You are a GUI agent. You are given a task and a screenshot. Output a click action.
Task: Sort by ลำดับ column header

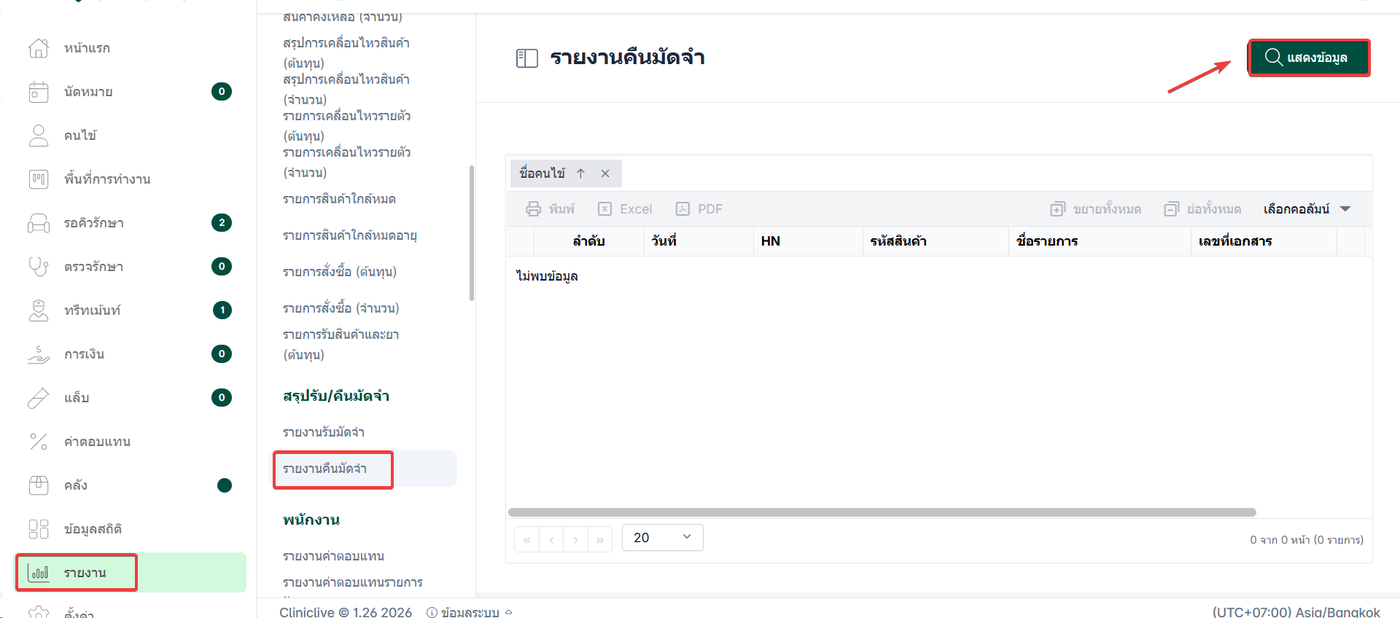(589, 241)
